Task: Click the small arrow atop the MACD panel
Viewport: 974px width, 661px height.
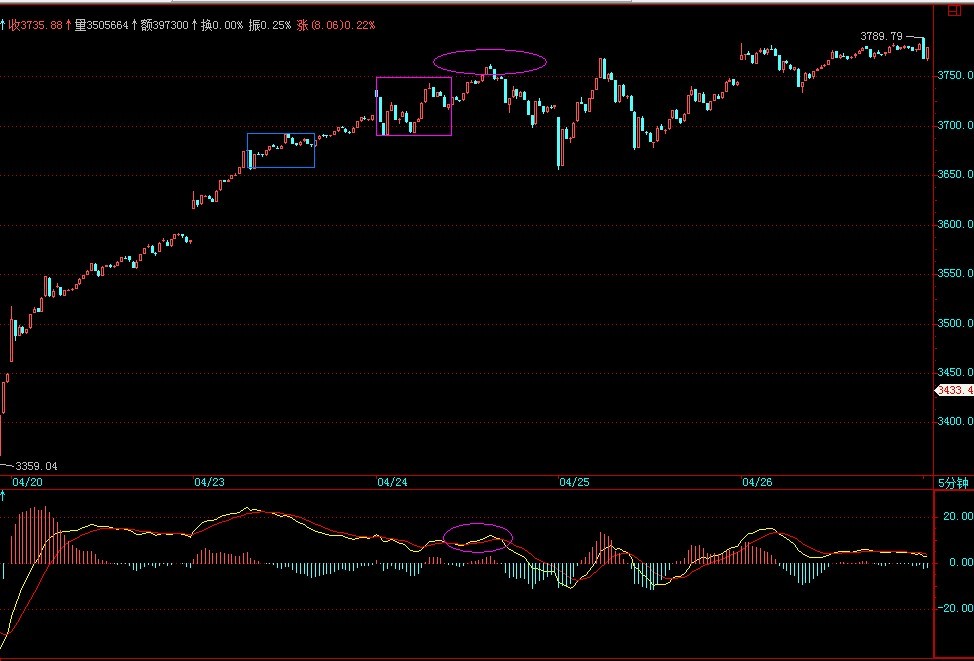Action: (x=4, y=496)
